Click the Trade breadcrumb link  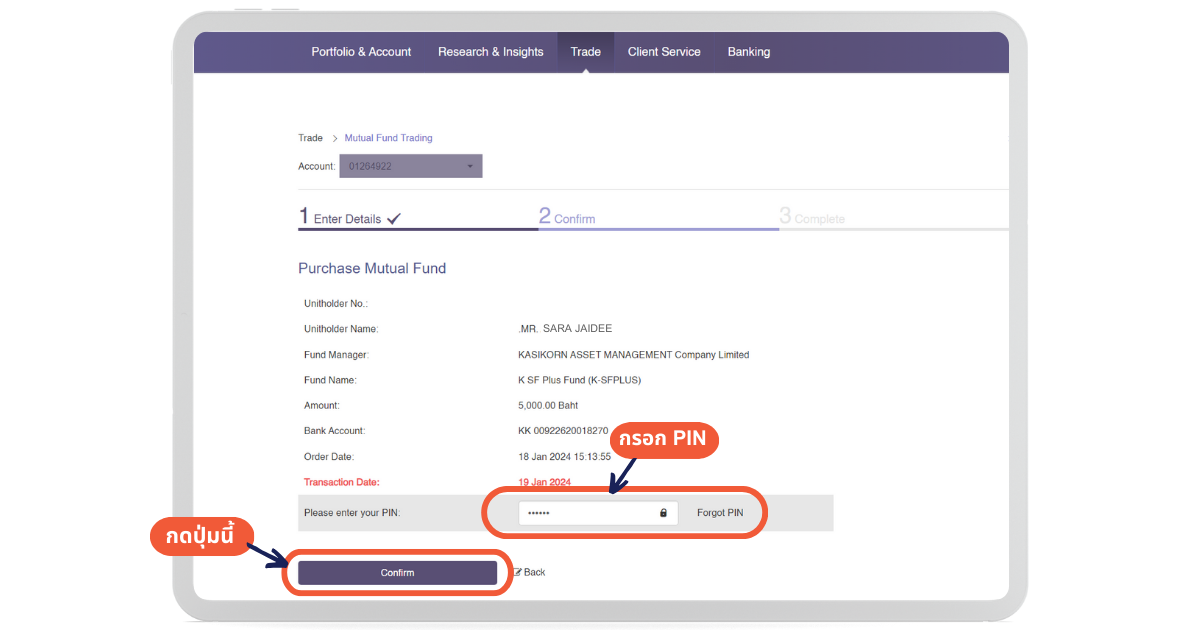(310, 138)
